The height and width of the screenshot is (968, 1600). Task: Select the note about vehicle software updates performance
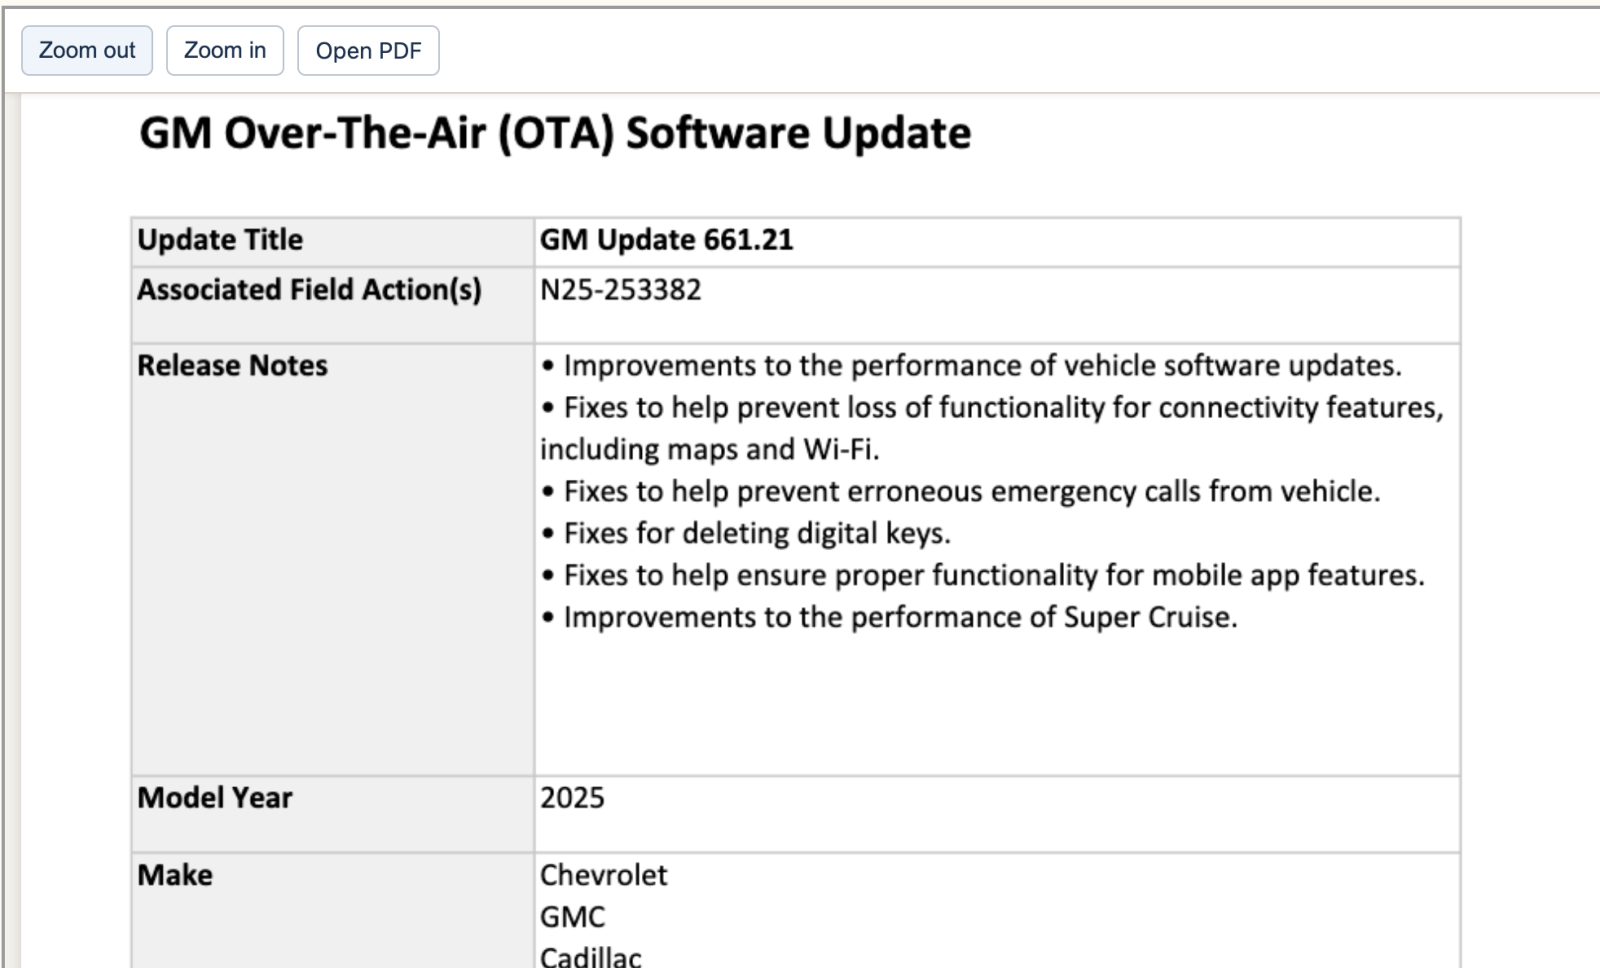pyautogui.click(x=972, y=366)
